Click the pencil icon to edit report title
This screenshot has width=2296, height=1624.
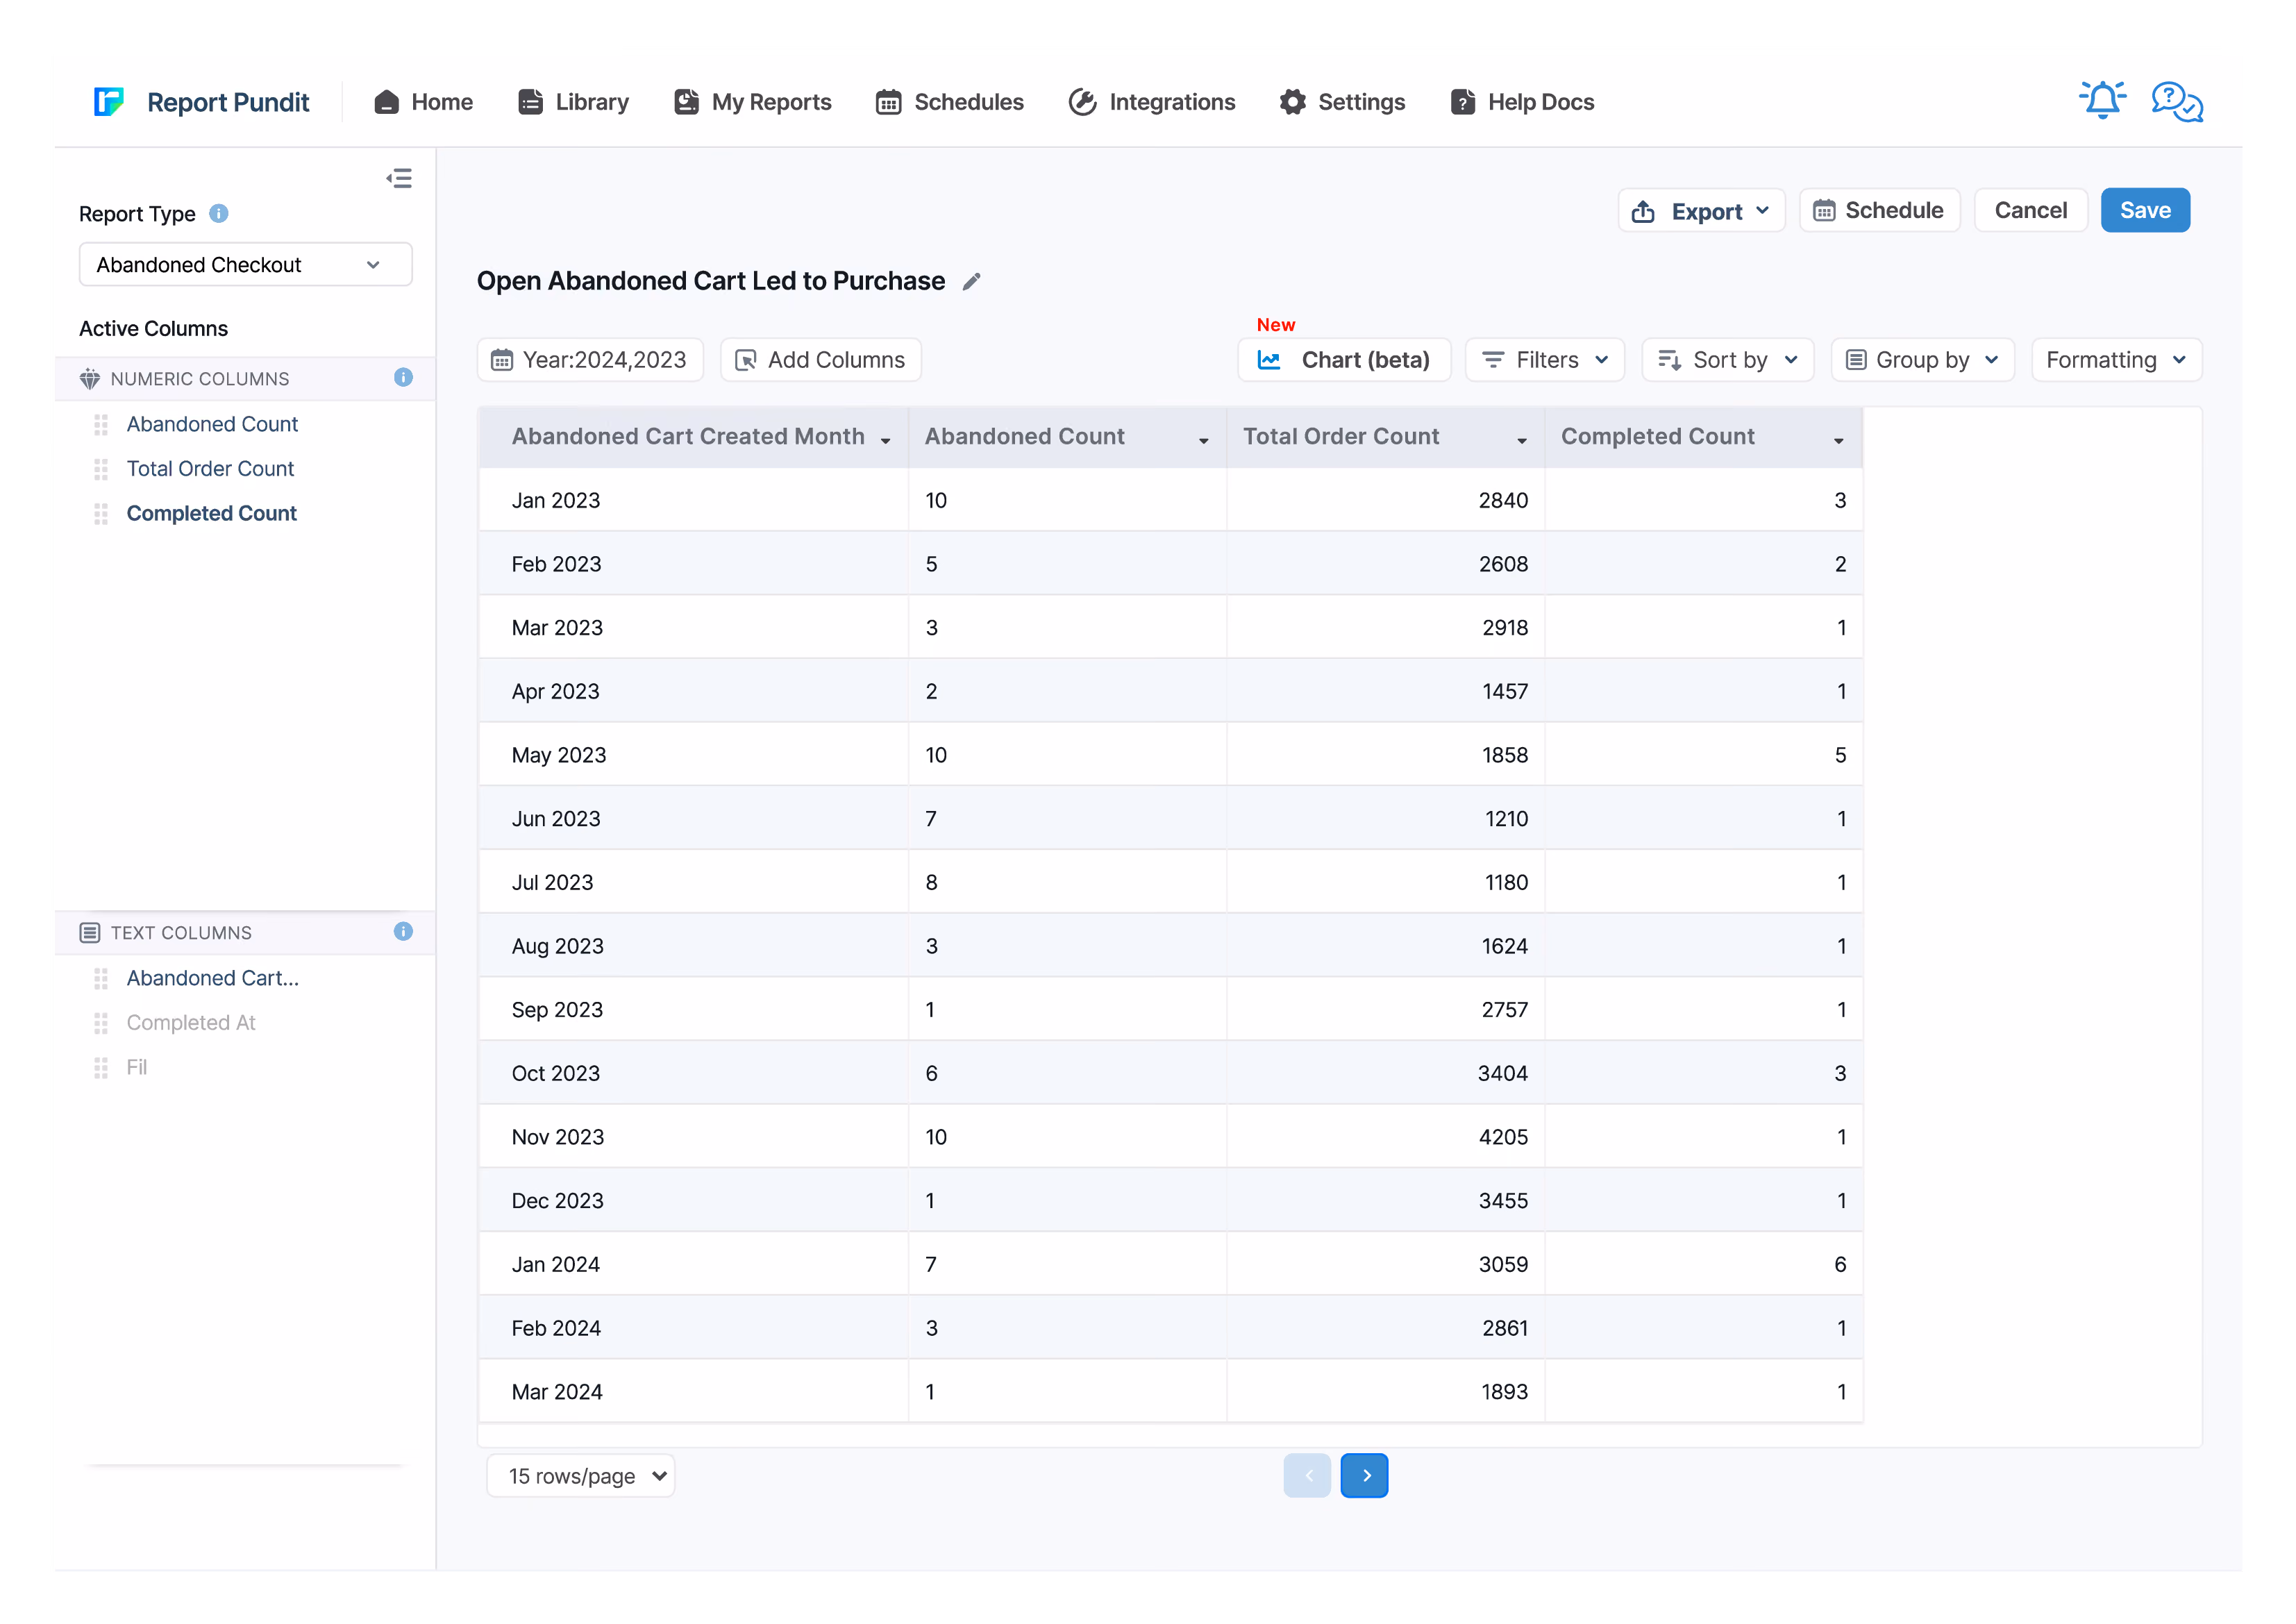click(x=971, y=282)
